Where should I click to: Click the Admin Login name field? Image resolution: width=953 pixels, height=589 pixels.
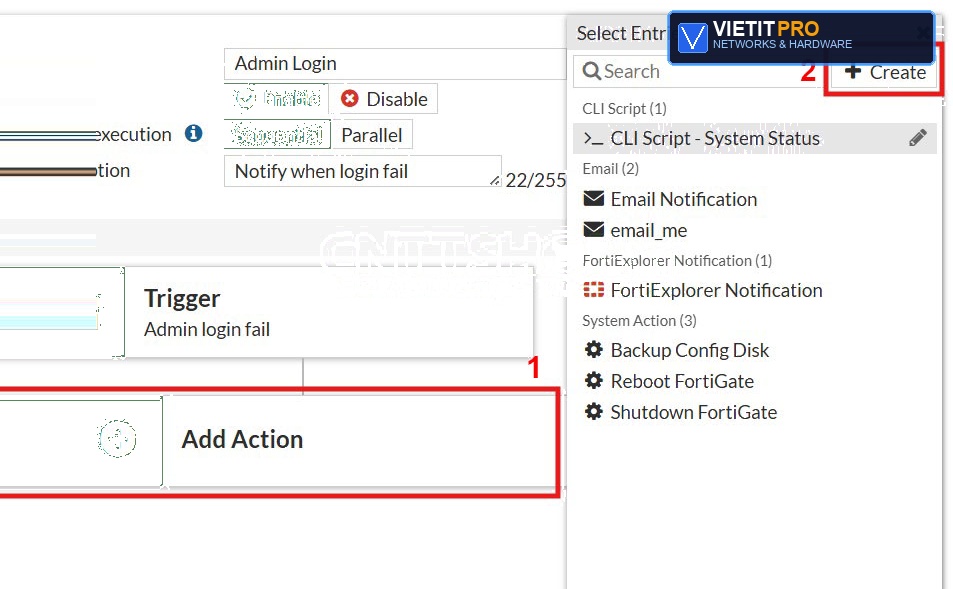[x=395, y=64]
